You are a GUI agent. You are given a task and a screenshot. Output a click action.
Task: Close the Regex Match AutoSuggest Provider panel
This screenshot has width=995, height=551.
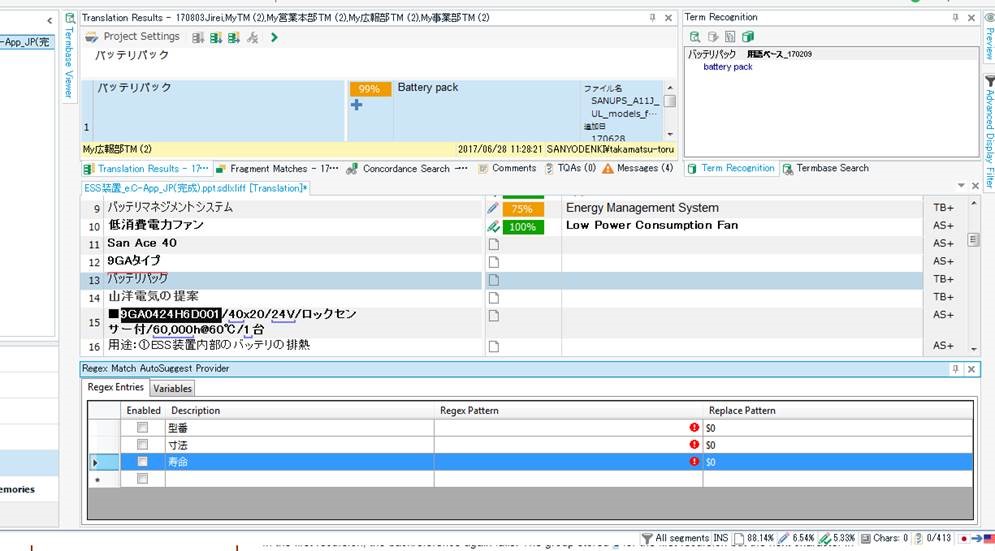click(972, 369)
